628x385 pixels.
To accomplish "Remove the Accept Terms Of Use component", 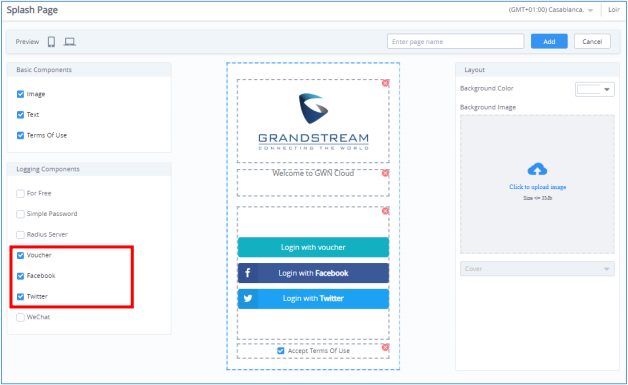I will coord(385,347).
